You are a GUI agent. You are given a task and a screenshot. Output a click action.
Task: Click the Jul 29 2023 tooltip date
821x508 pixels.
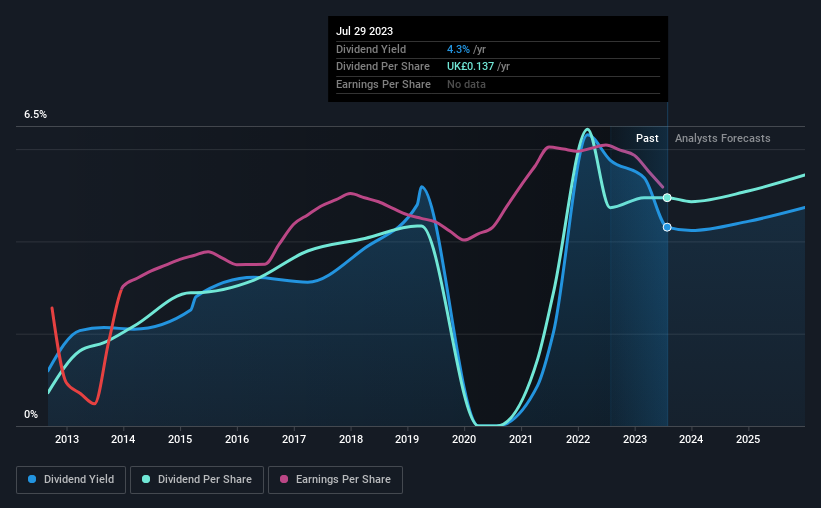coord(364,31)
